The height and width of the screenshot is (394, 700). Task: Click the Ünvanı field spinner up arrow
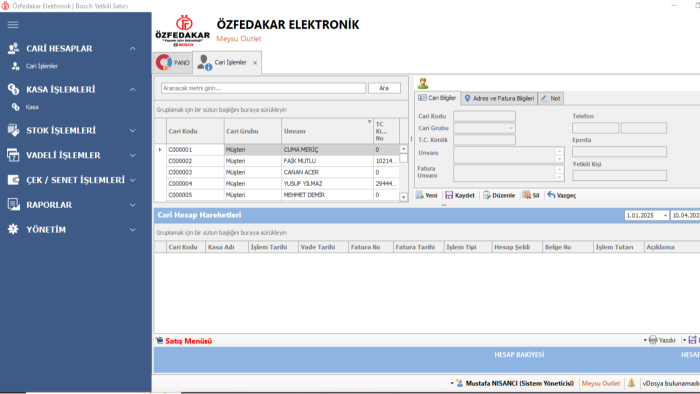click(559, 151)
